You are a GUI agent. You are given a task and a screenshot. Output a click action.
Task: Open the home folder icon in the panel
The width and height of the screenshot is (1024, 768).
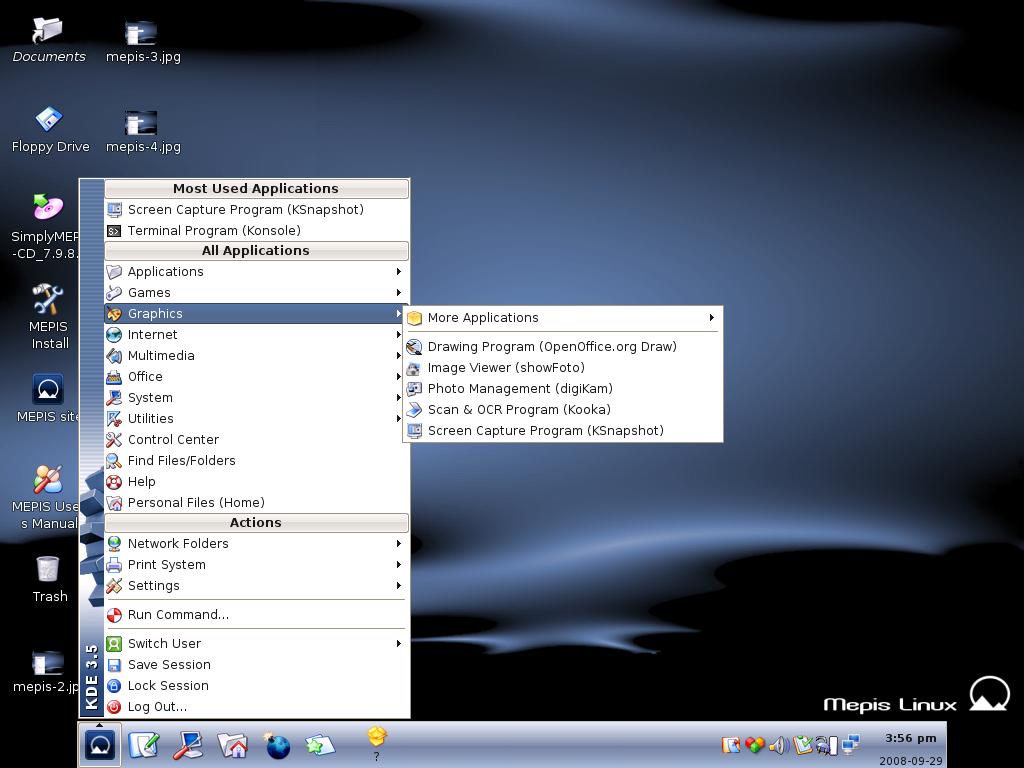click(x=232, y=745)
